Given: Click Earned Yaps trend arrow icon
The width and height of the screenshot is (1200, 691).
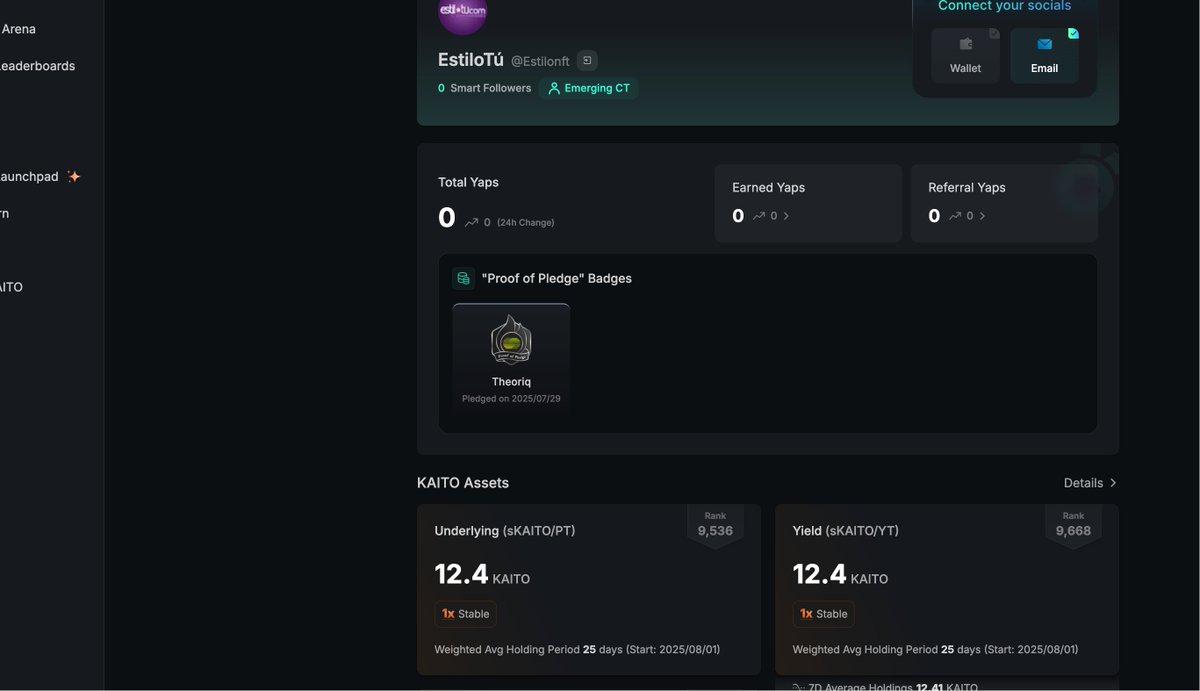Looking at the screenshot, I should tap(759, 216).
